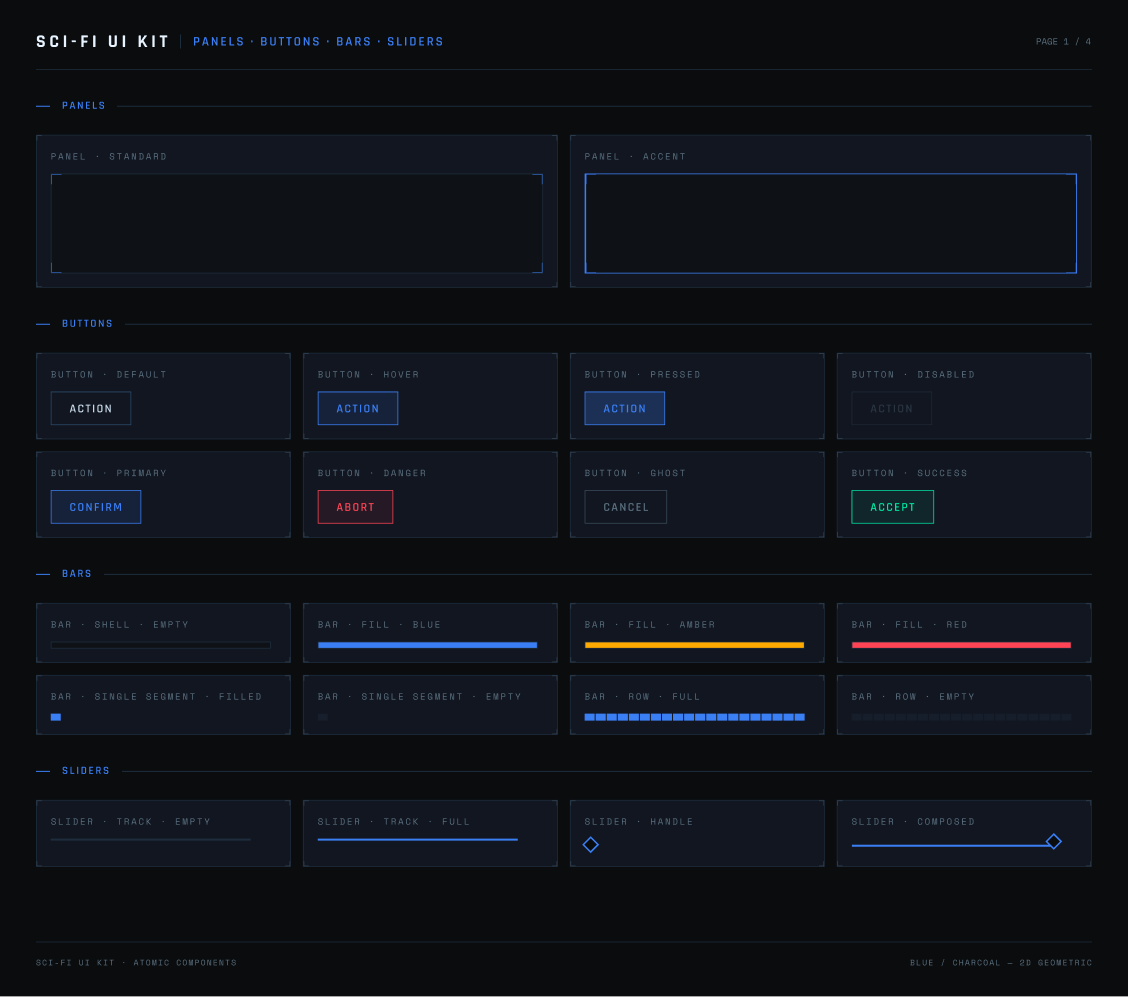This screenshot has width=1128, height=997.
Task: Click the greyed ACTION button under Button Disabled
Action: point(891,408)
